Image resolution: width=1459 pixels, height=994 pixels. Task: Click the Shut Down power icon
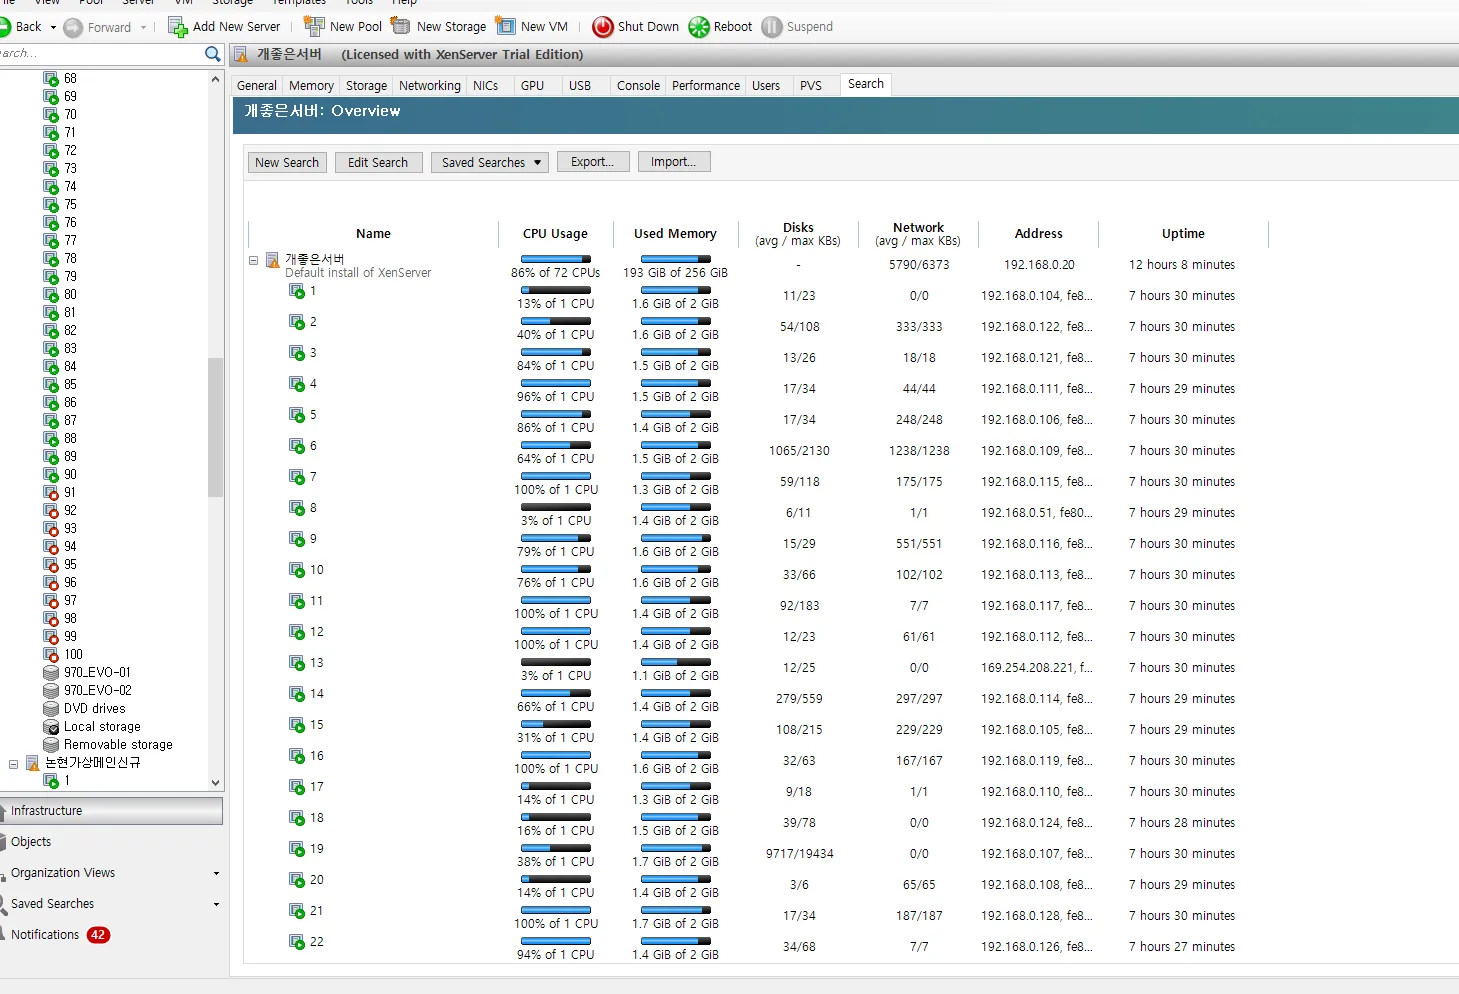(x=602, y=27)
